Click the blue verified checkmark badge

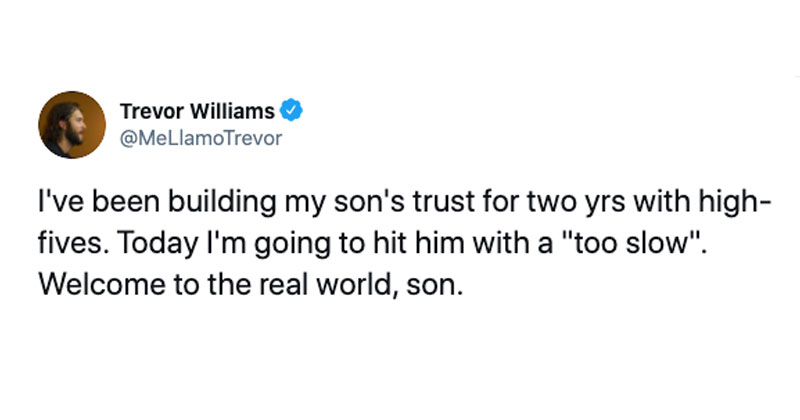click(x=291, y=110)
